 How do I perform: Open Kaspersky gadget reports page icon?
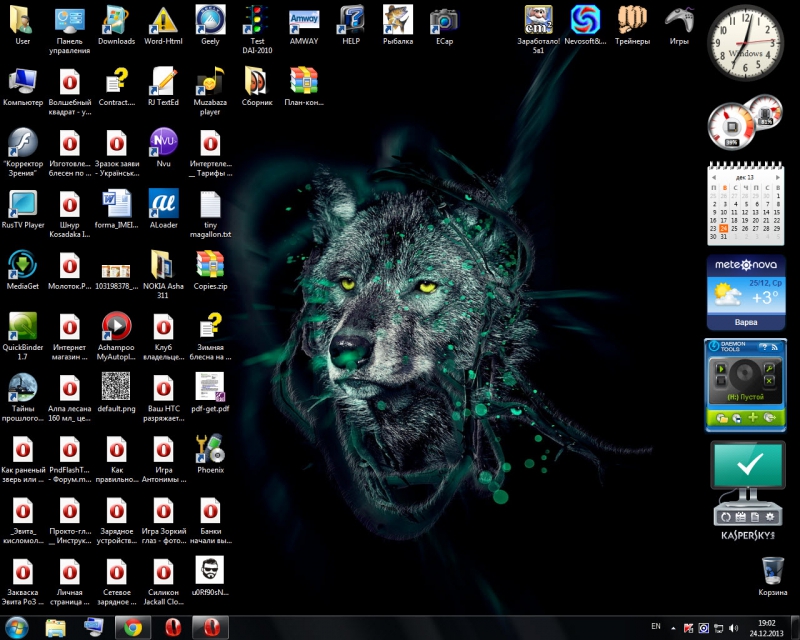755,517
